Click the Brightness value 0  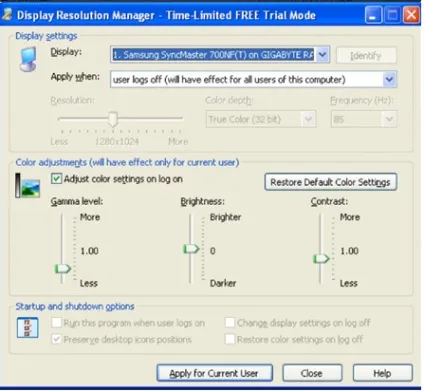click(213, 251)
